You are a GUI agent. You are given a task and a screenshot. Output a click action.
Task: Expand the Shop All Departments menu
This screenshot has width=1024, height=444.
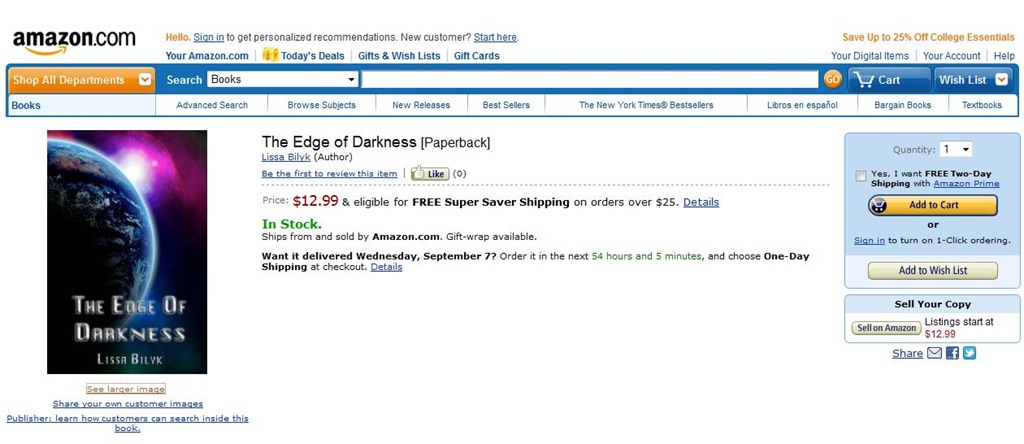pos(145,80)
